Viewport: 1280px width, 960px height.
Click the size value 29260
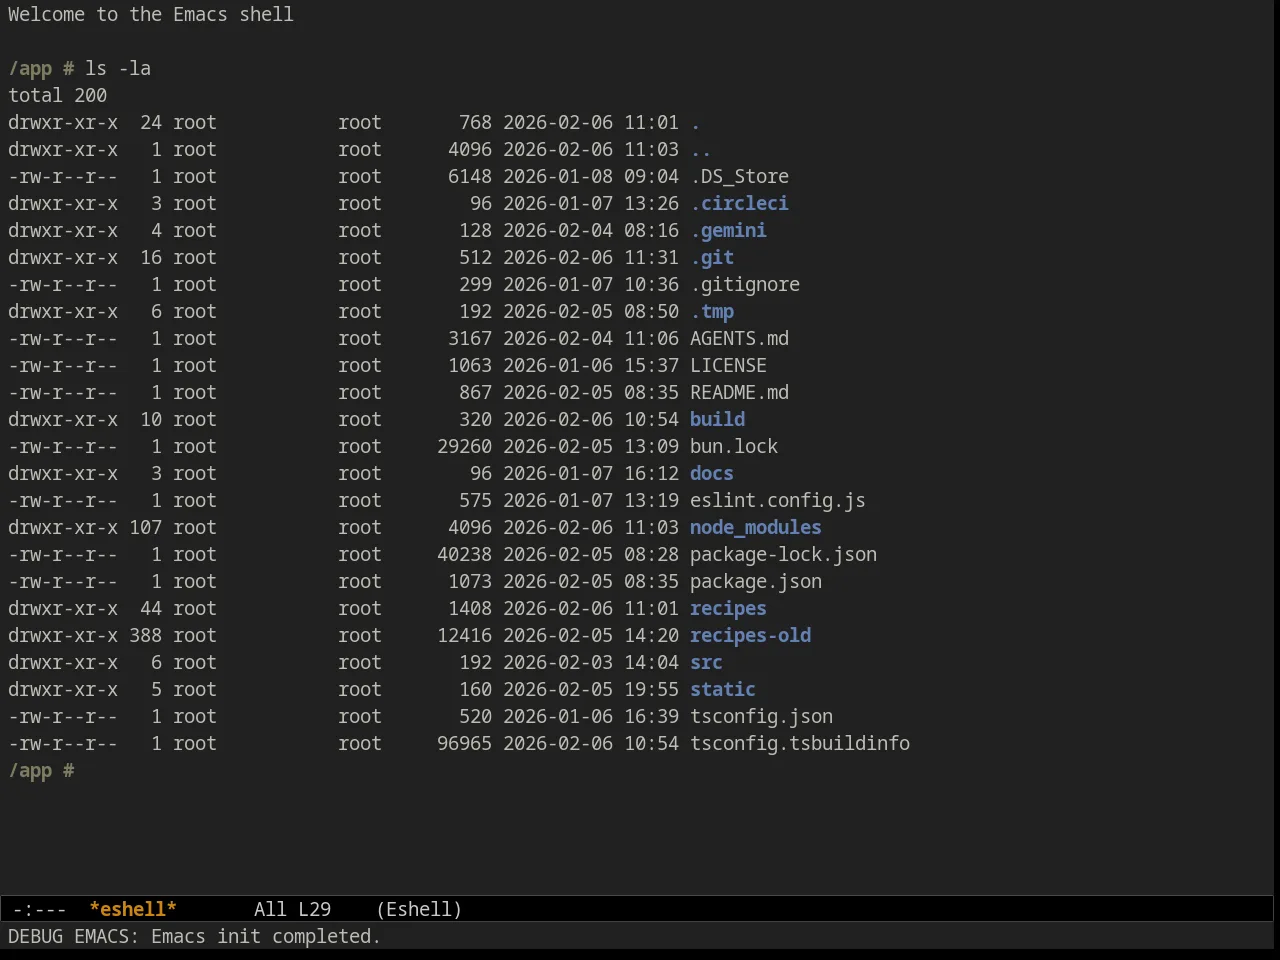click(464, 446)
